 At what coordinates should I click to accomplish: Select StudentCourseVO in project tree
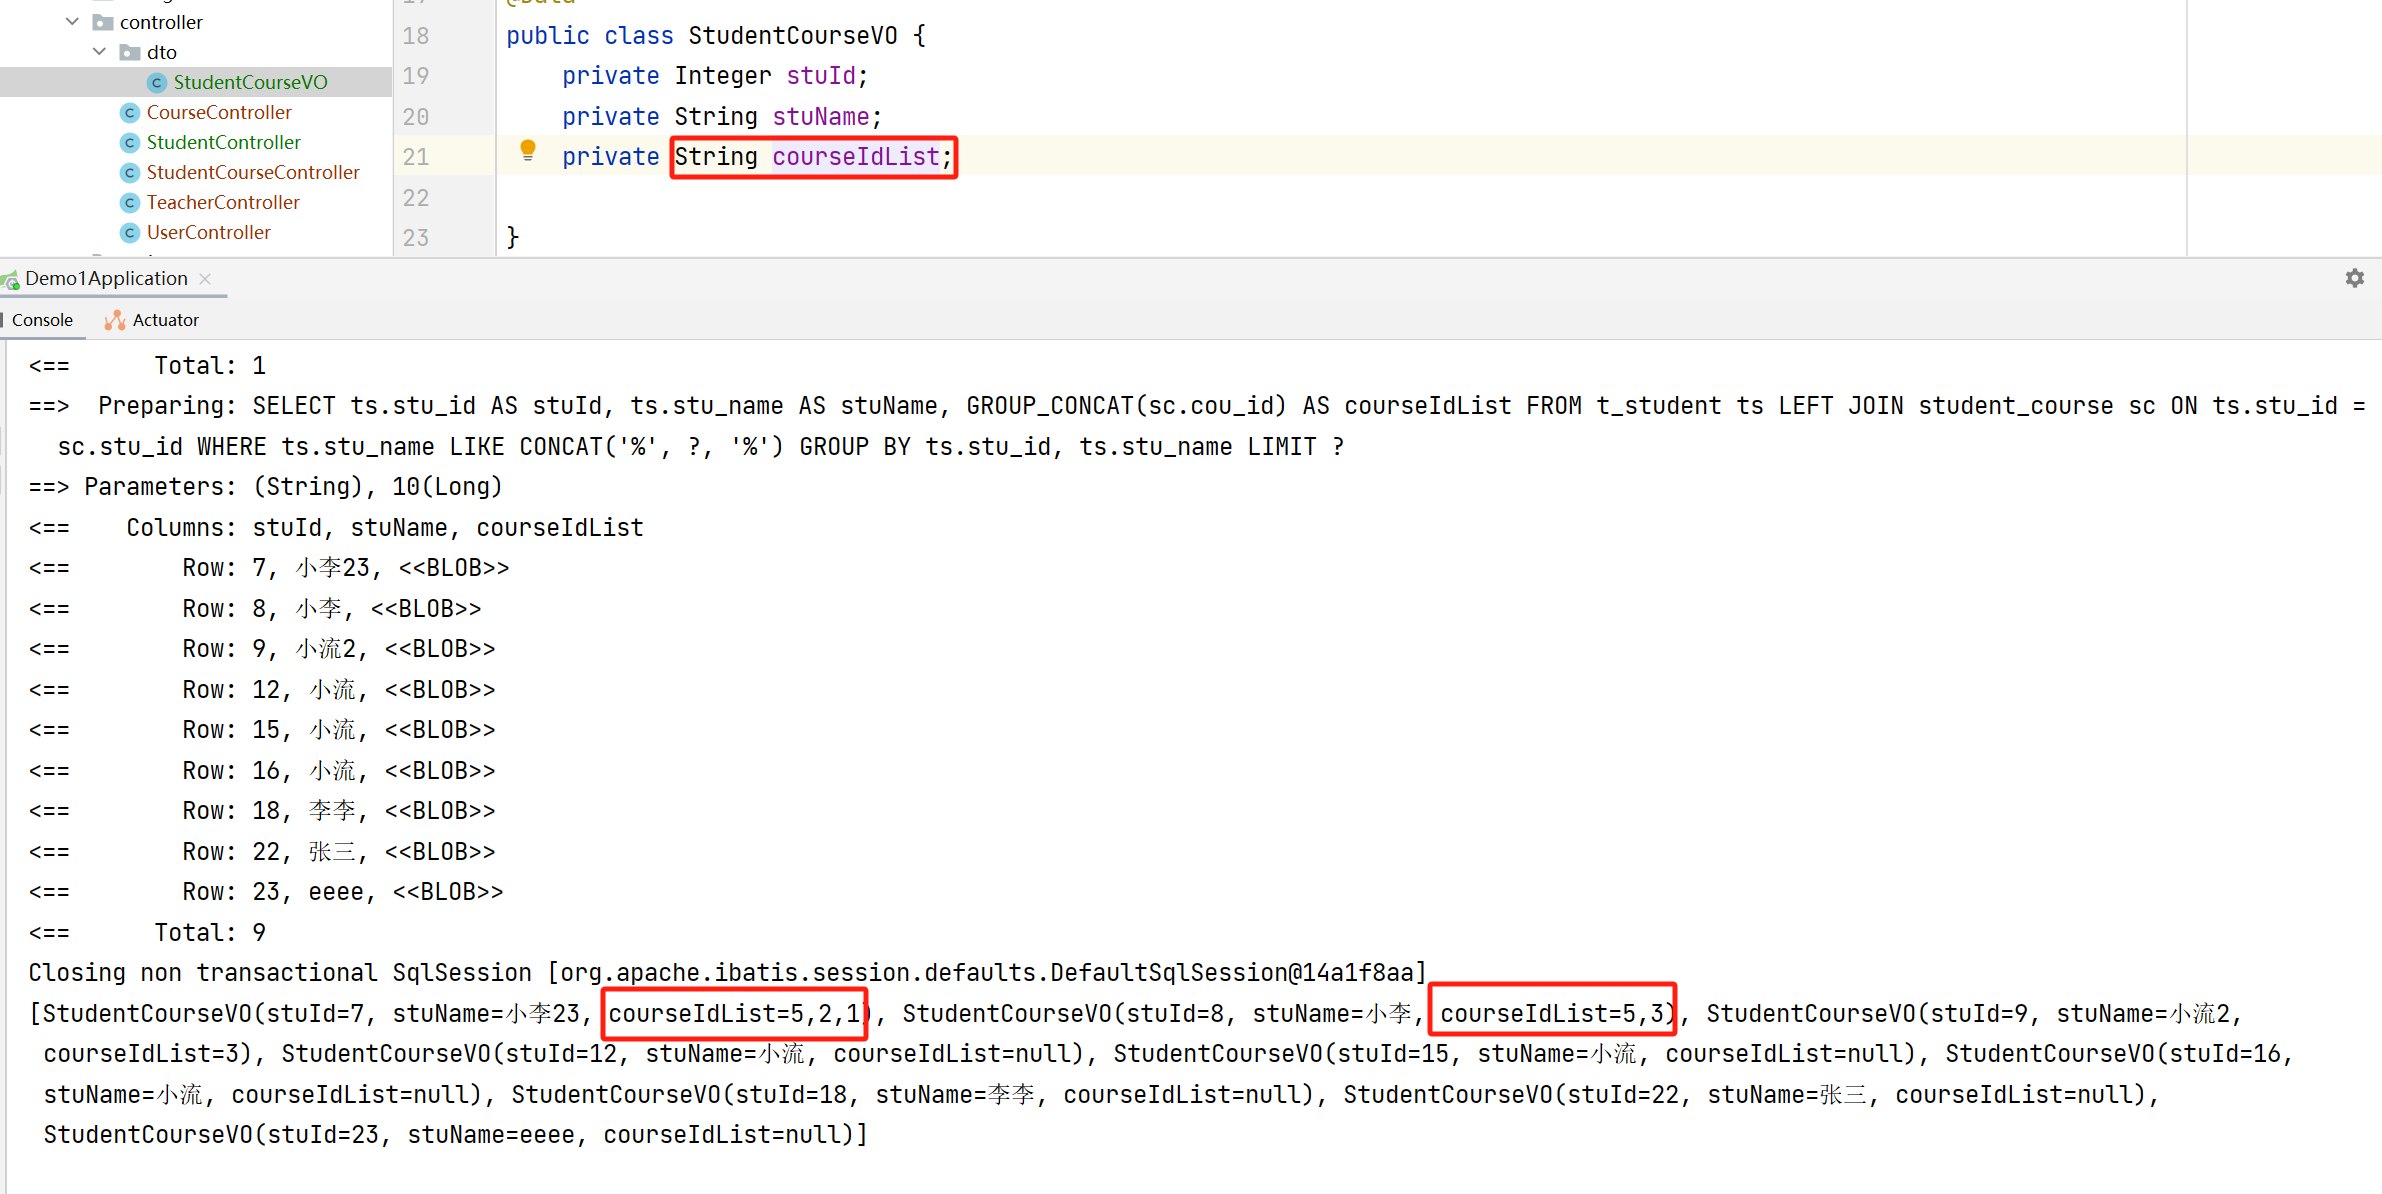click(x=250, y=83)
